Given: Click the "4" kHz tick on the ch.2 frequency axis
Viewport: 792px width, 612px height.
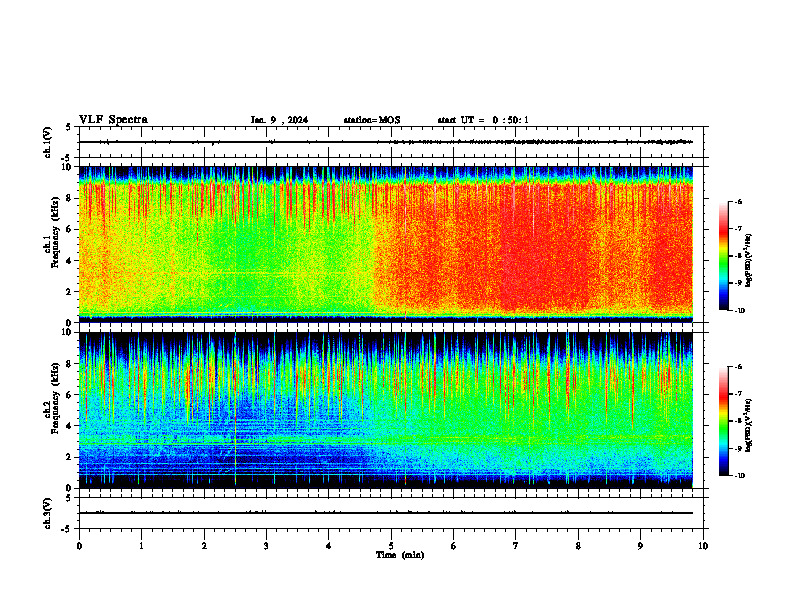Looking at the screenshot, I should tap(70, 426).
